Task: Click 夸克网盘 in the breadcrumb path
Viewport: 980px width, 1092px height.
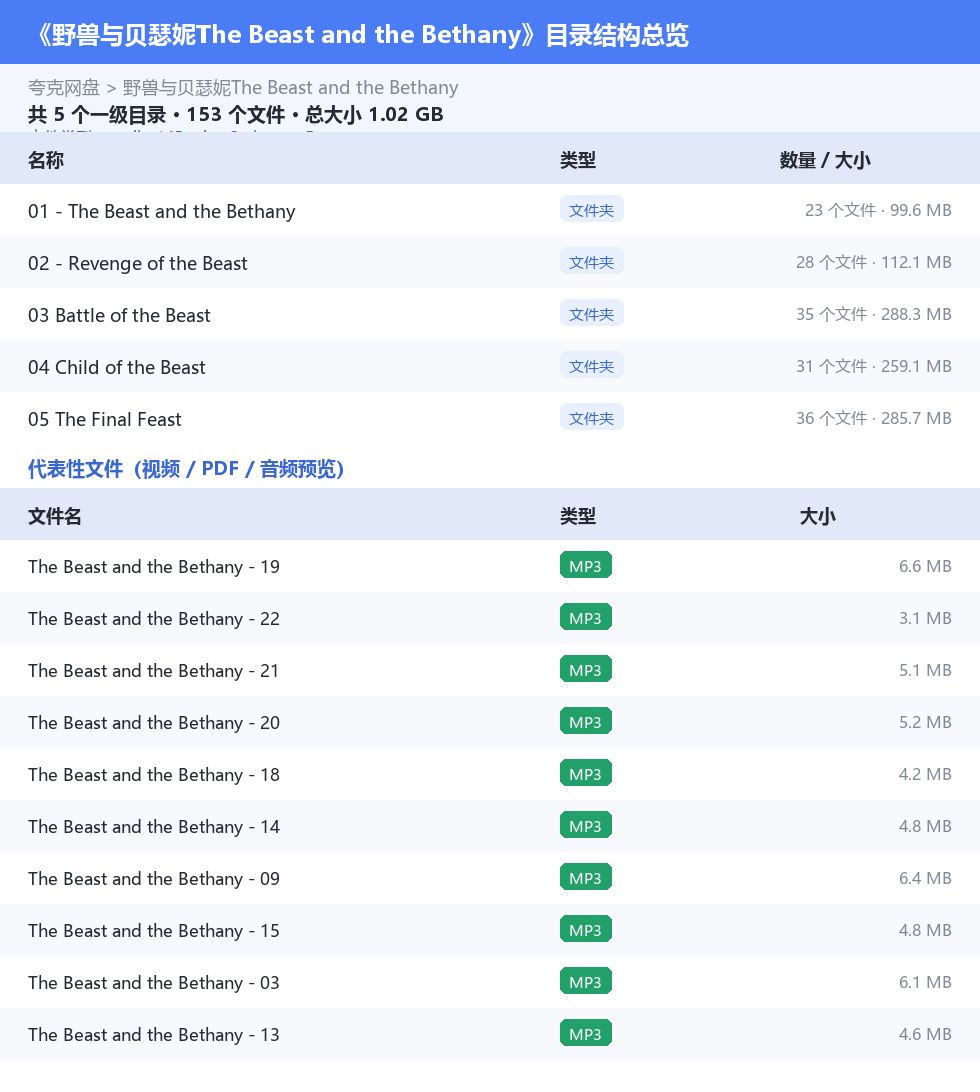Action: (64, 88)
